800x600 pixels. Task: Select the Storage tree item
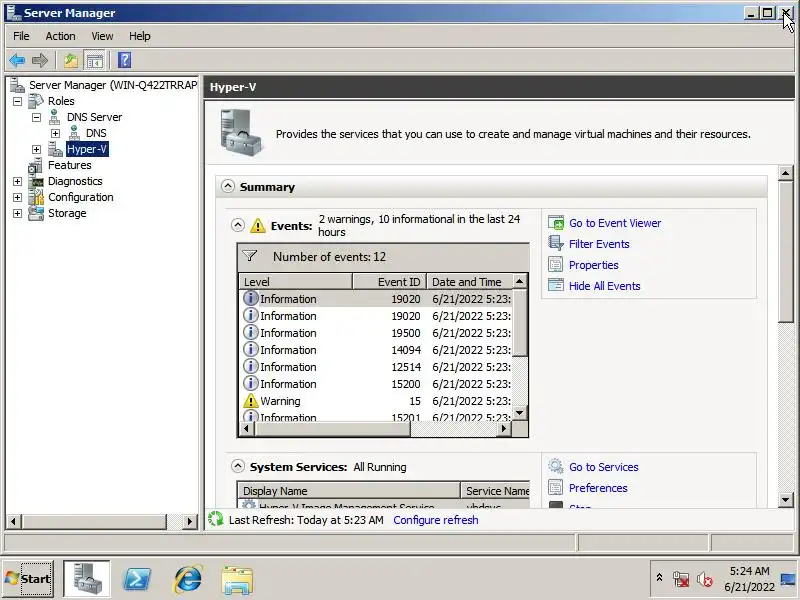[x=67, y=213]
